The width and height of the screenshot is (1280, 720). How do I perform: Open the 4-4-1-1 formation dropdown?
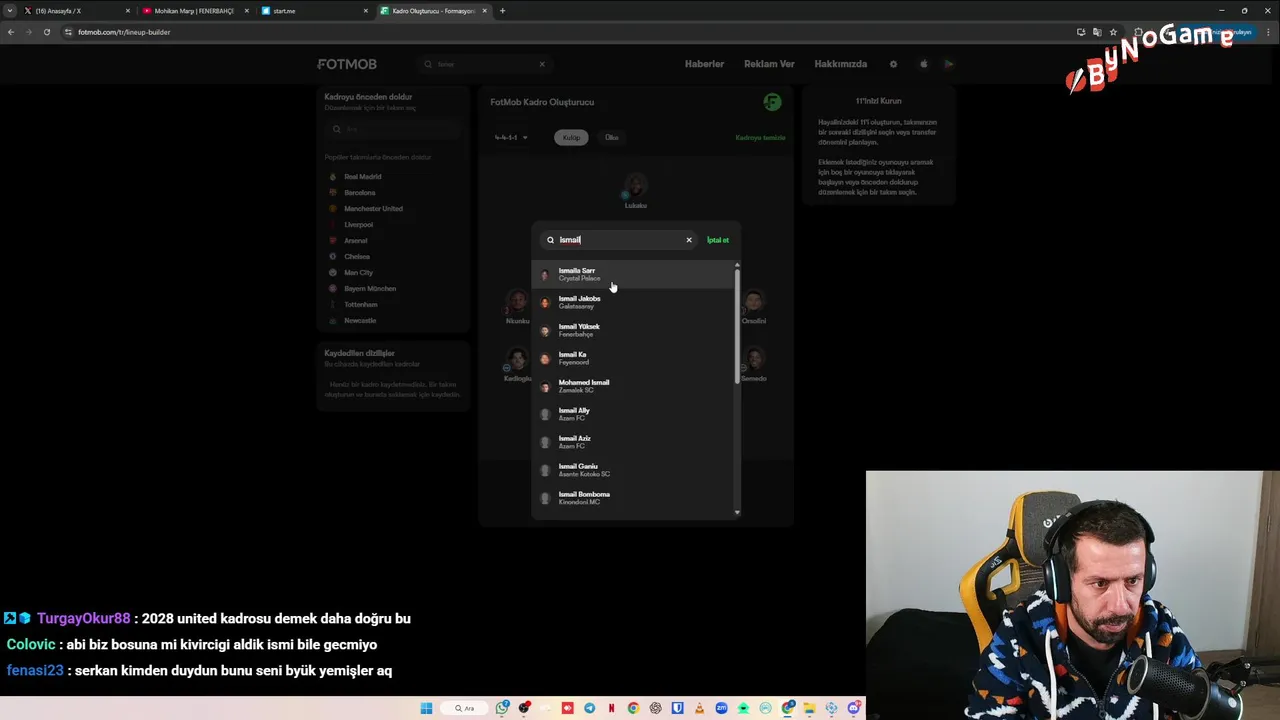pyautogui.click(x=511, y=137)
